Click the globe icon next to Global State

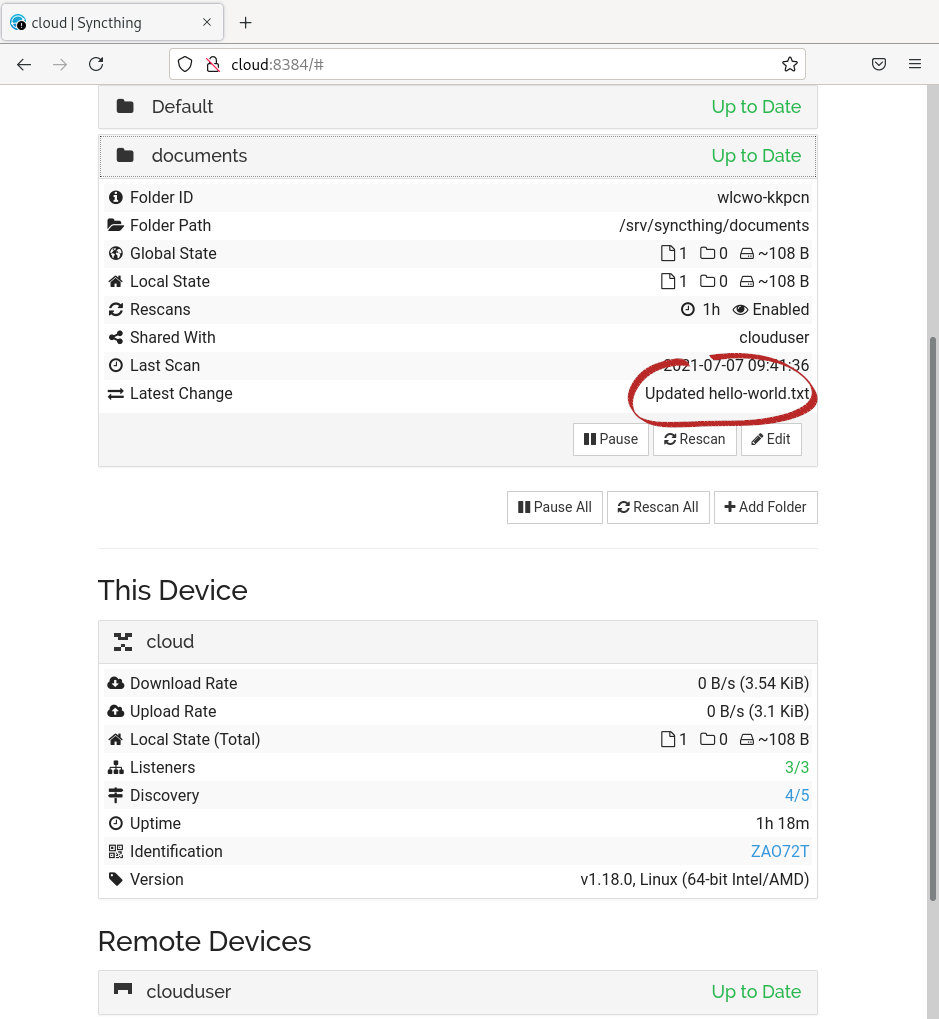(x=115, y=253)
